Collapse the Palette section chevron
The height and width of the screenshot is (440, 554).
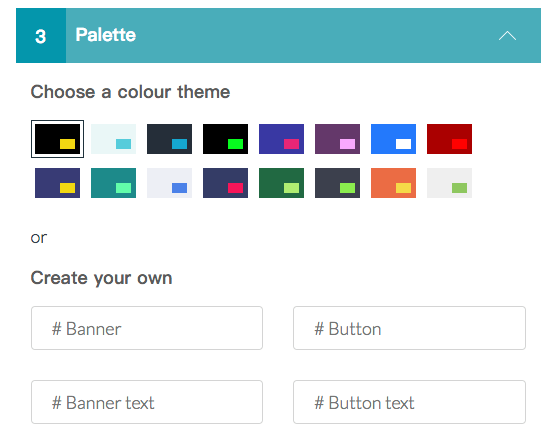tap(507, 36)
